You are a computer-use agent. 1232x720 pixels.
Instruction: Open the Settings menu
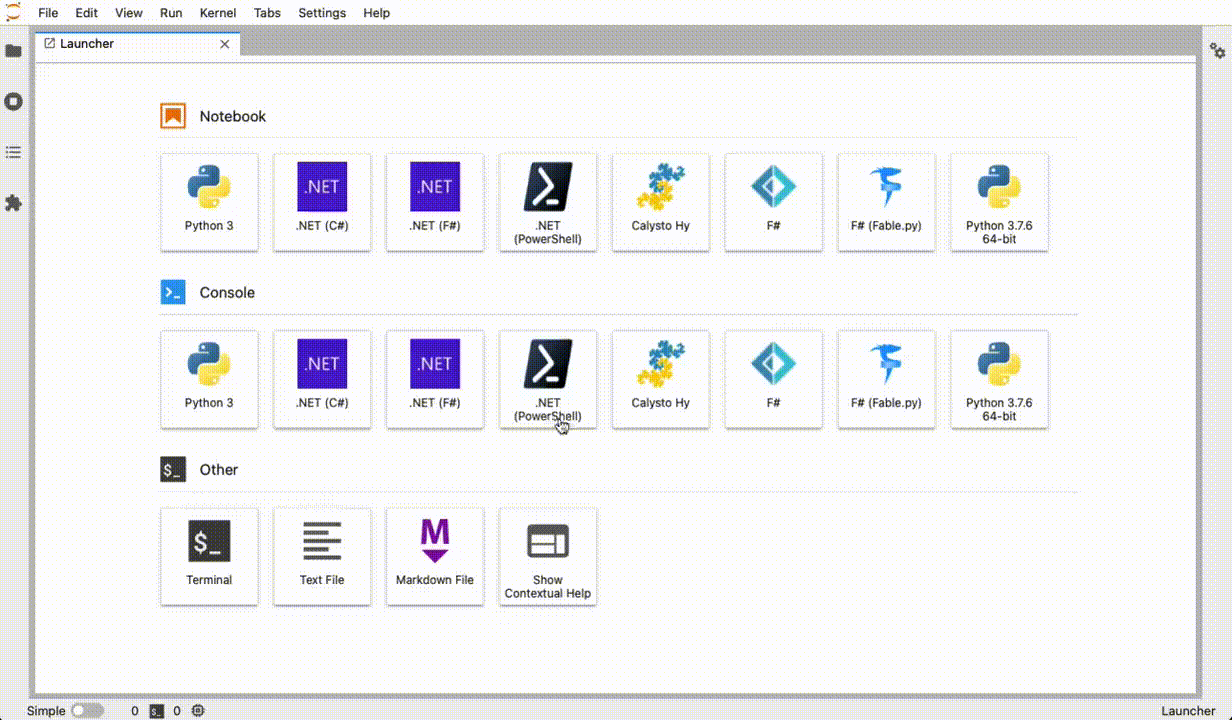coord(322,13)
